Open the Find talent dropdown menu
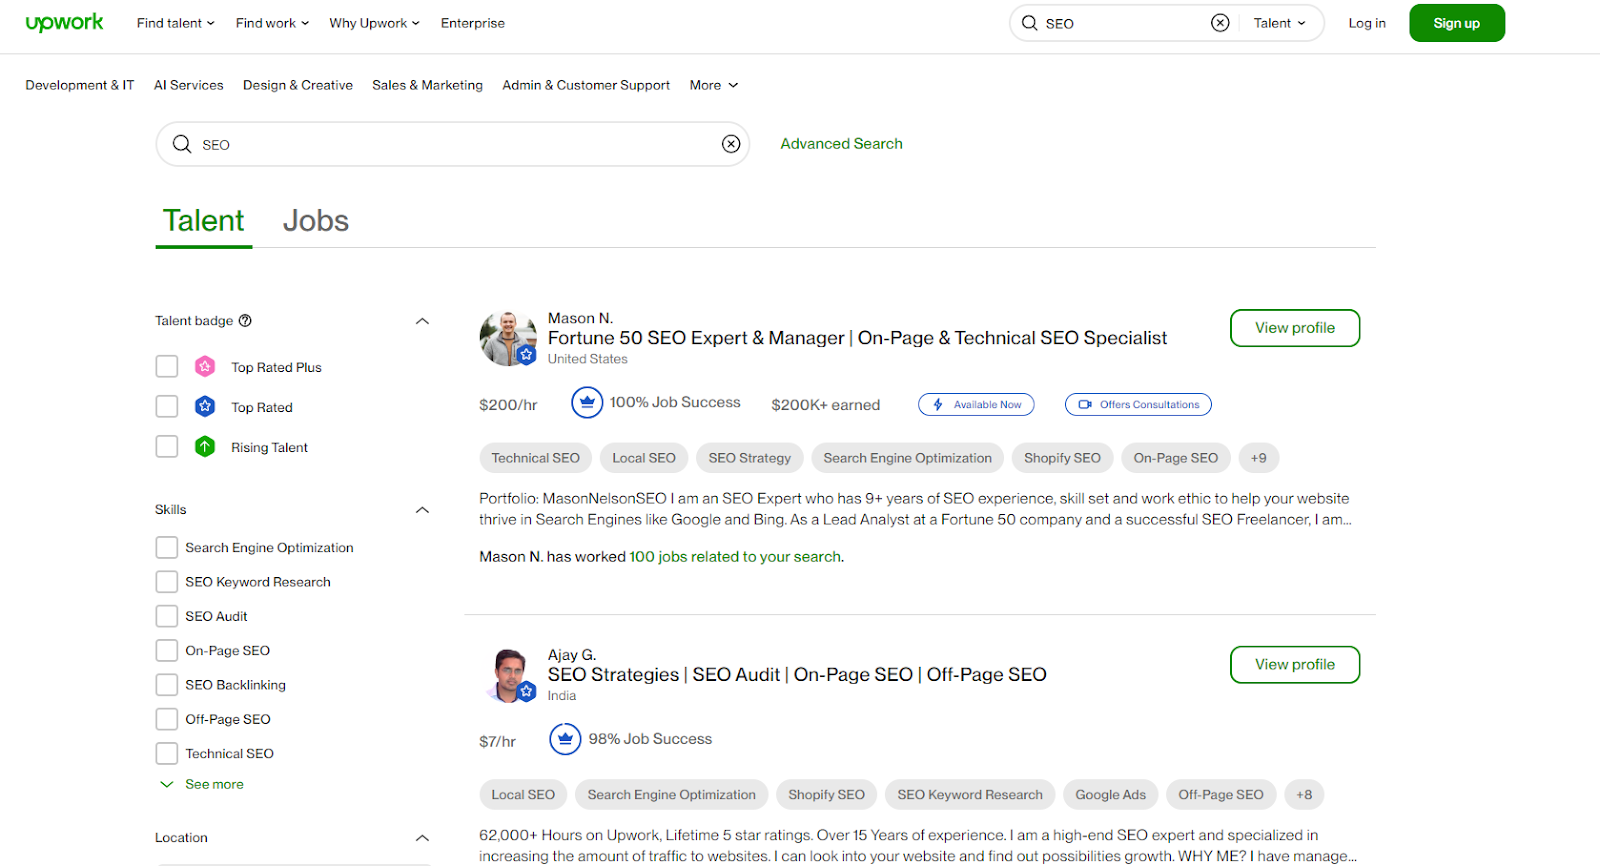This screenshot has width=1600, height=866. [x=175, y=23]
